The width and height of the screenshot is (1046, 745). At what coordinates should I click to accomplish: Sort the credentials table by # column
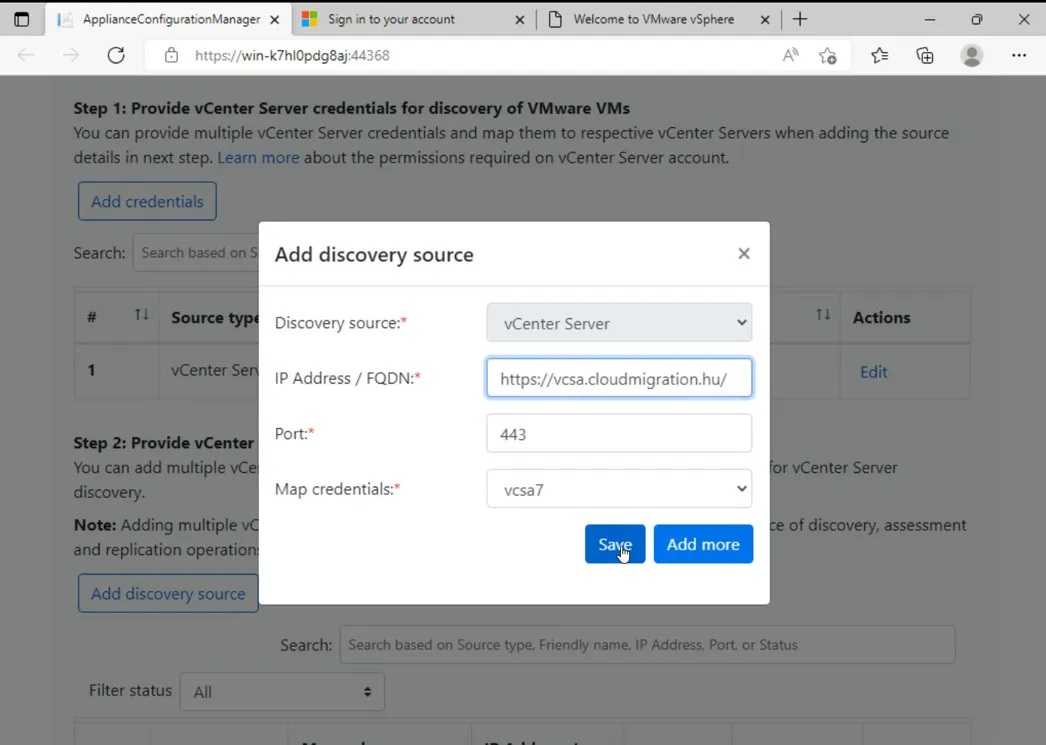click(x=141, y=315)
